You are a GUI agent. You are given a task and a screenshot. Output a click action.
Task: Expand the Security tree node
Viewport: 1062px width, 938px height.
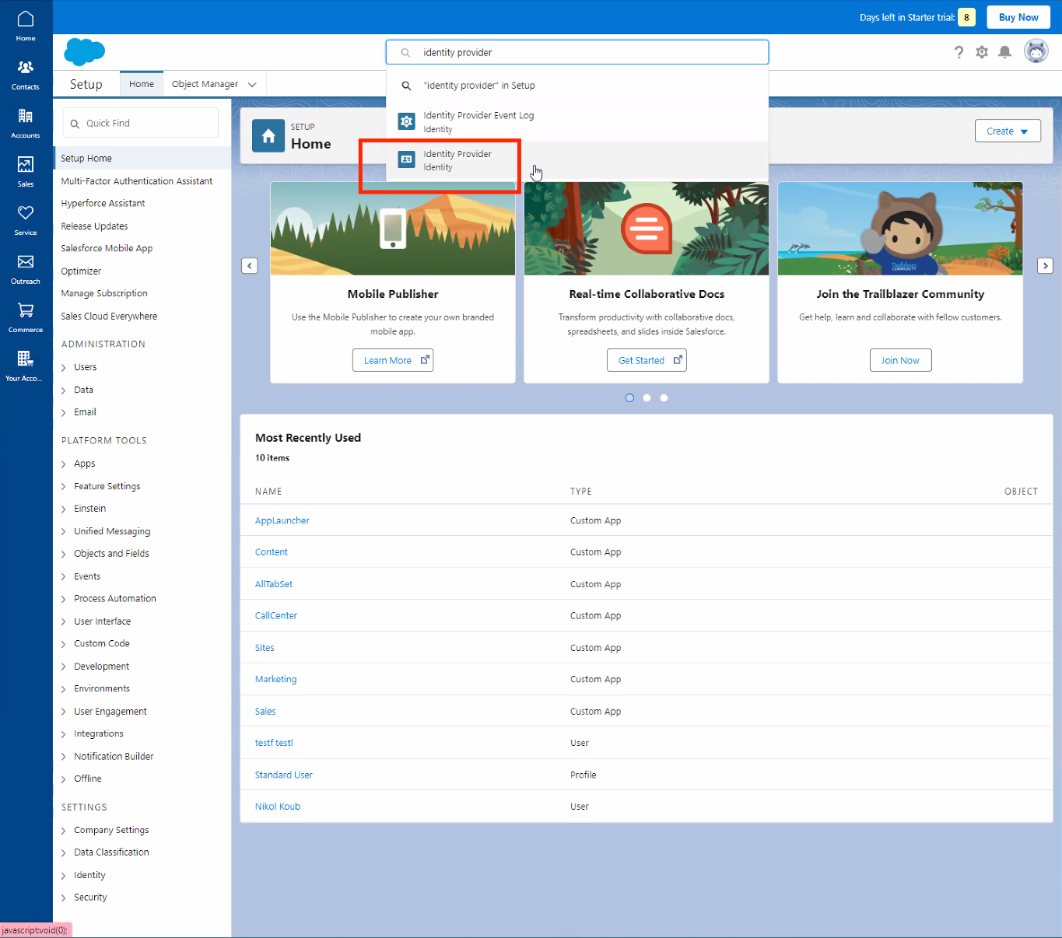[64, 898]
